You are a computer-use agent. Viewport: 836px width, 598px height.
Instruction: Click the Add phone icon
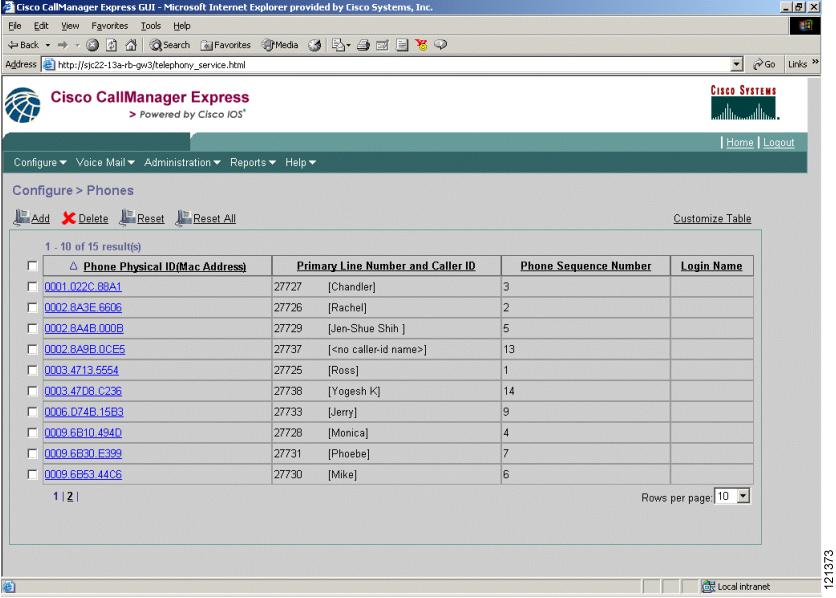click(22, 217)
